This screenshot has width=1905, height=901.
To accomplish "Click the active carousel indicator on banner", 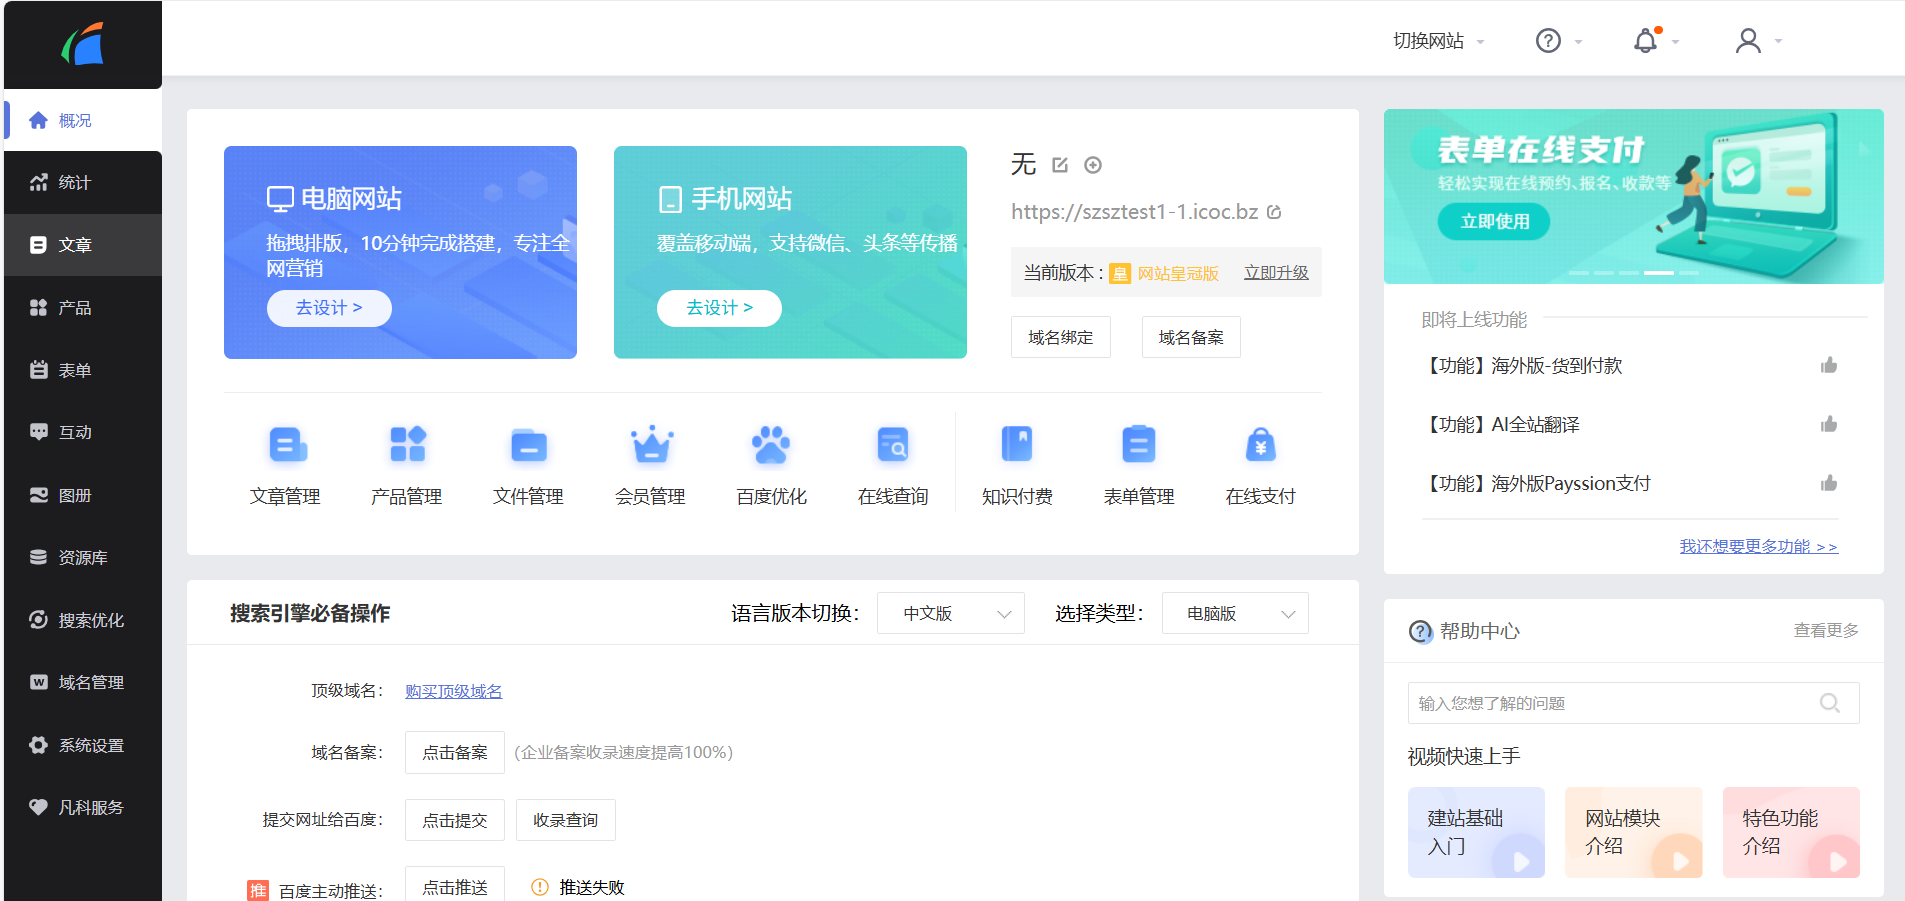I will [x=1659, y=273].
